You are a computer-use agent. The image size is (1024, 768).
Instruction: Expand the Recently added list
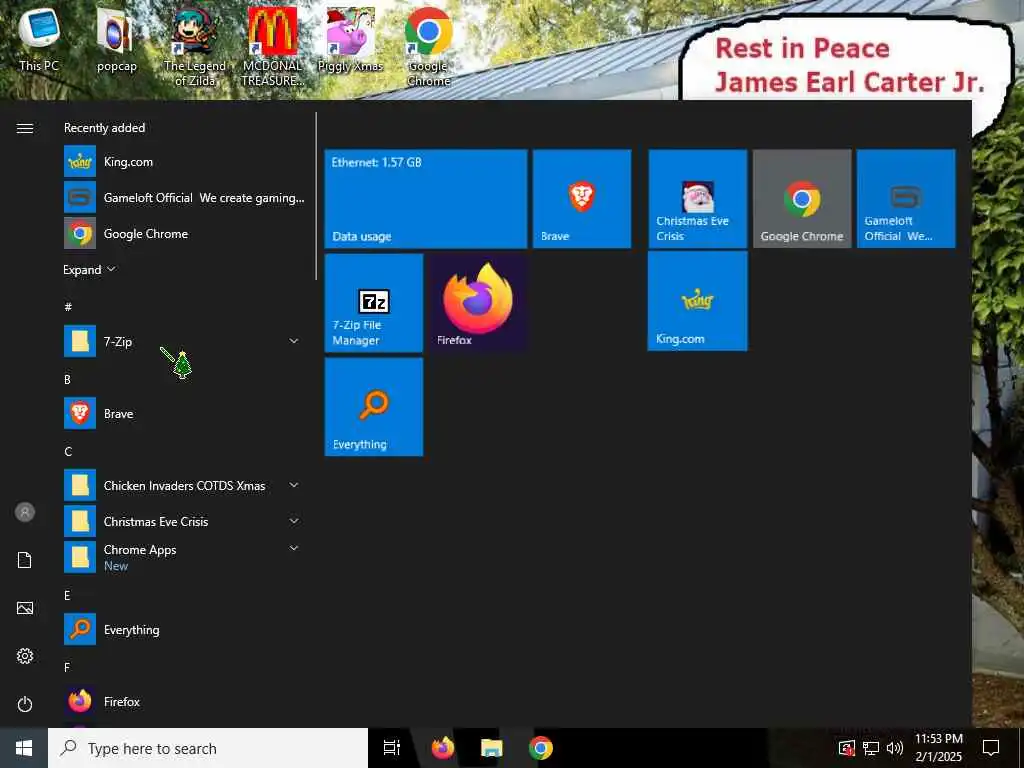tap(89, 270)
